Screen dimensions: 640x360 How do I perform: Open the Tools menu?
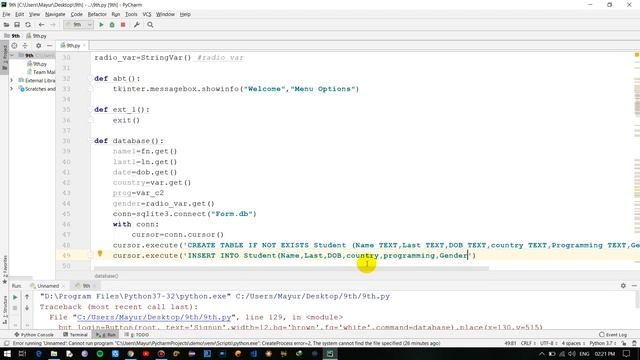131,14
